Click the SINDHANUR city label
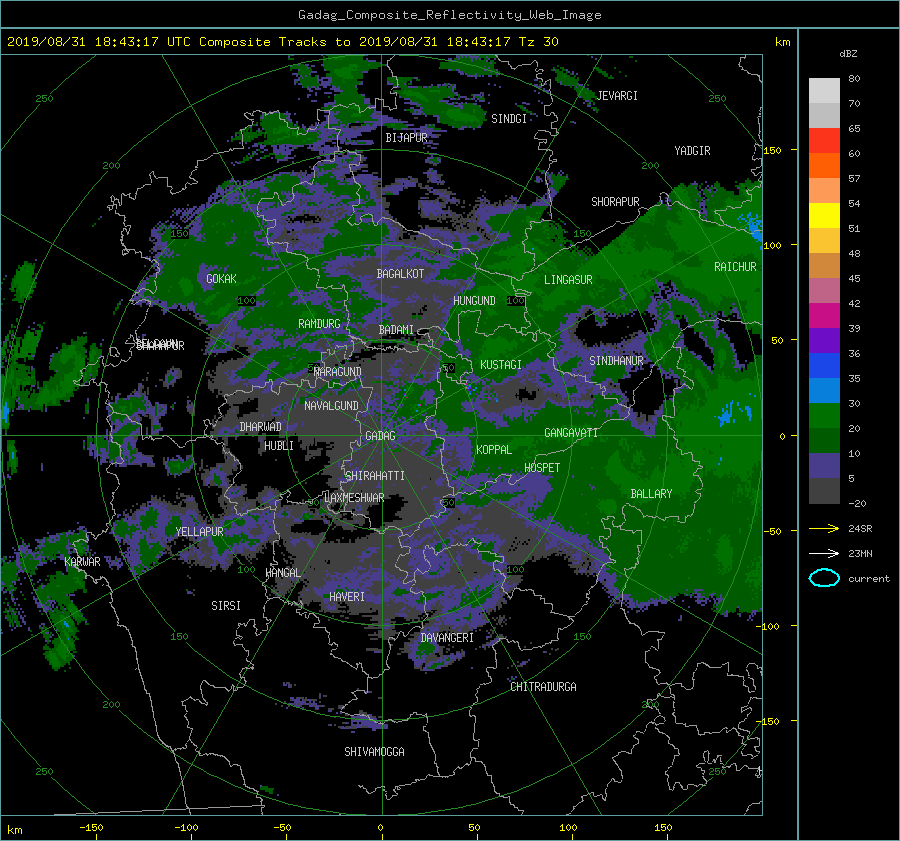Viewport: 900px width, 841px height. pyautogui.click(x=616, y=361)
